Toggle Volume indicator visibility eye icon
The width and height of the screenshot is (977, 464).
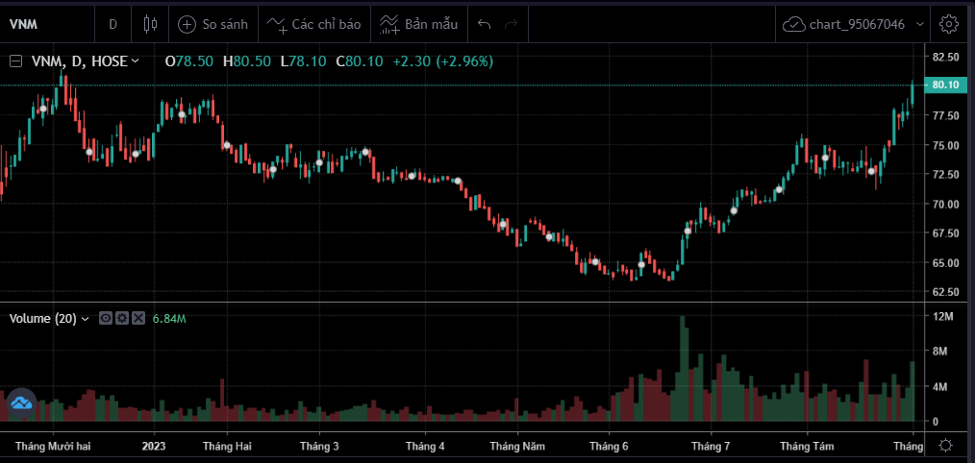[x=104, y=319]
